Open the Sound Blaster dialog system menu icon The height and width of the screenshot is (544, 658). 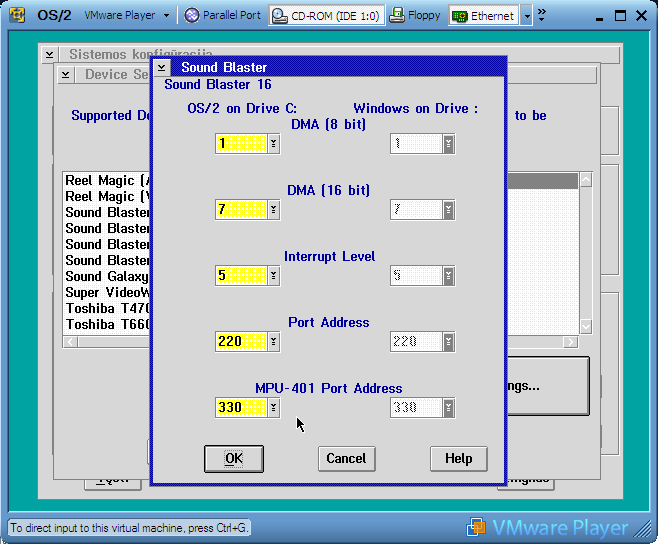click(x=162, y=67)
